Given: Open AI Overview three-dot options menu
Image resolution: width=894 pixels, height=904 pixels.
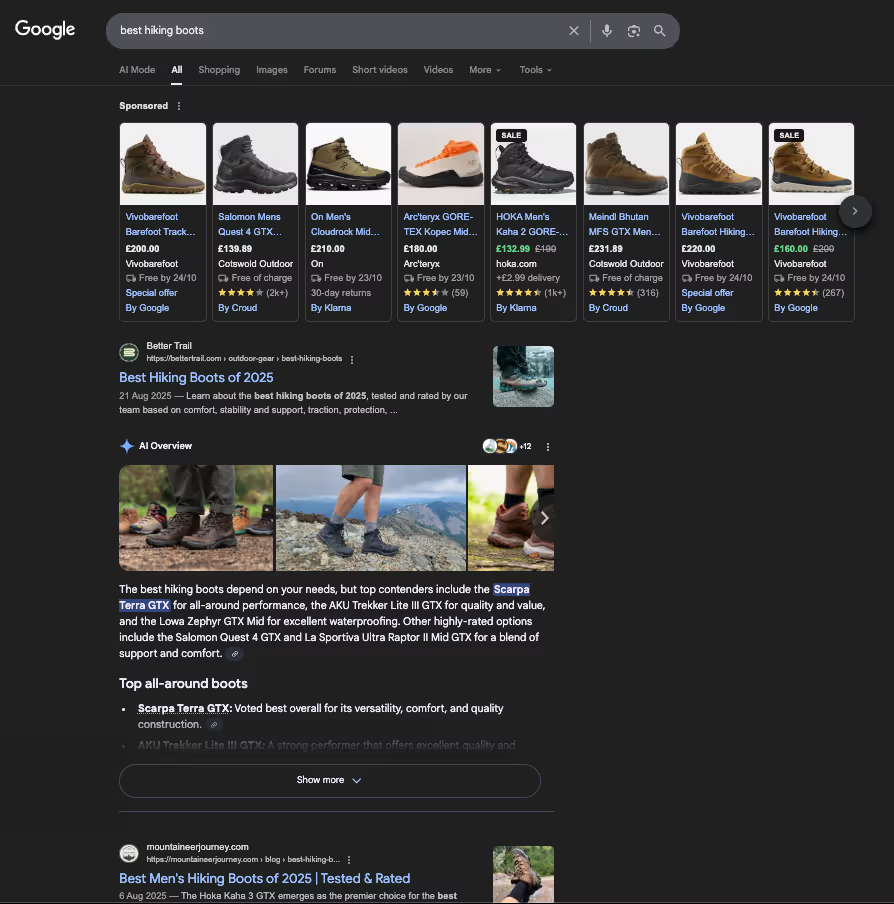Looking at the screenshot, I should [548, 447].
